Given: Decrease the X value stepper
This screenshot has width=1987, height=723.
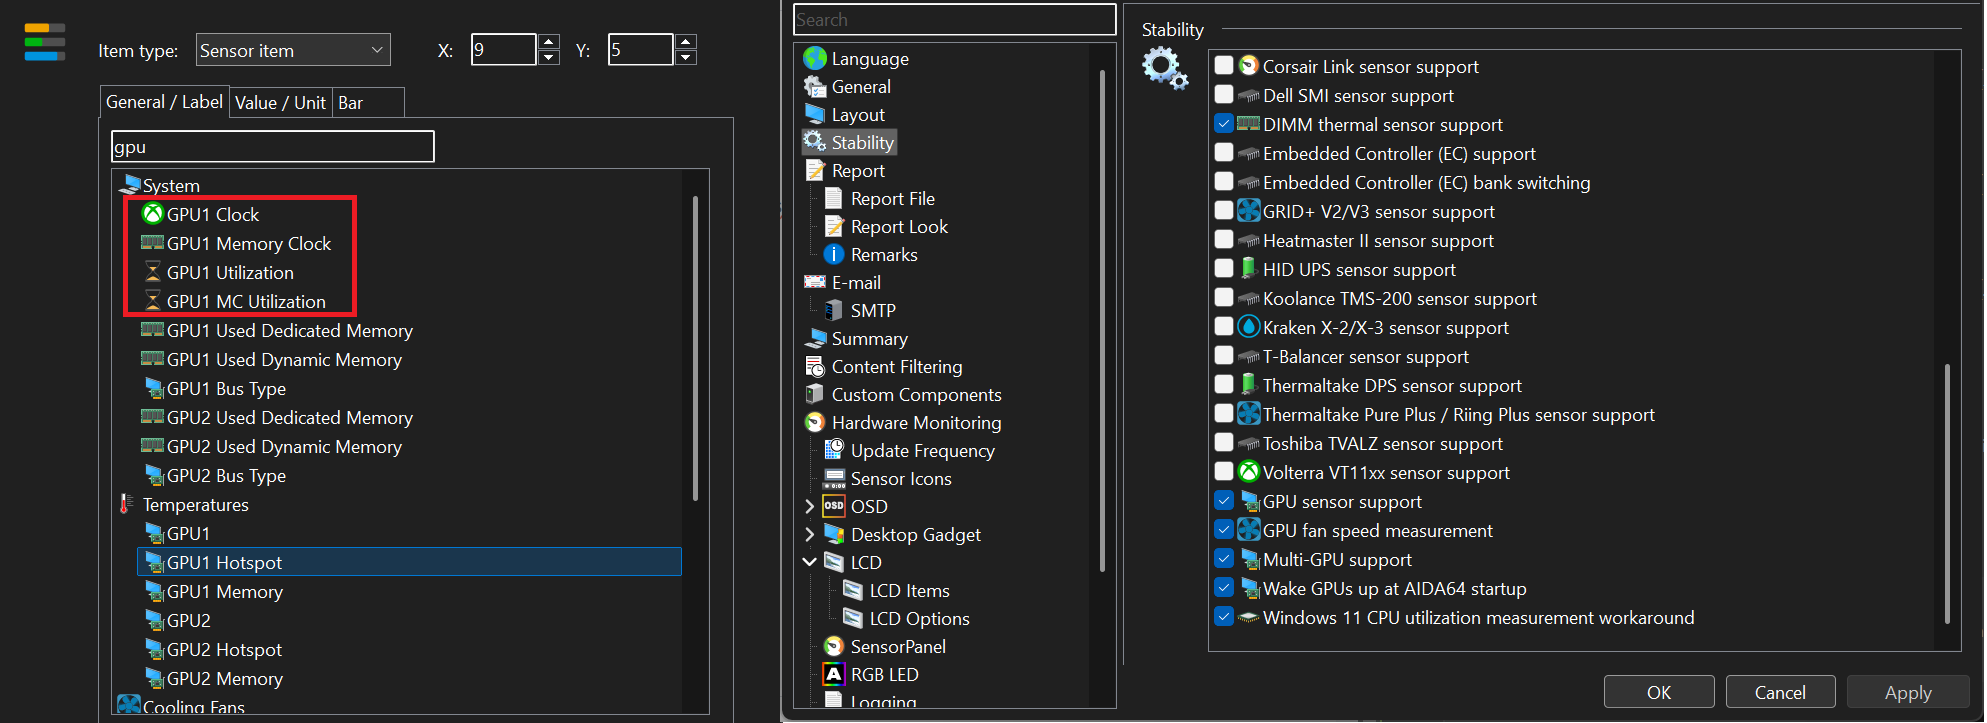Looking at the screenshot, I should 549,57.
